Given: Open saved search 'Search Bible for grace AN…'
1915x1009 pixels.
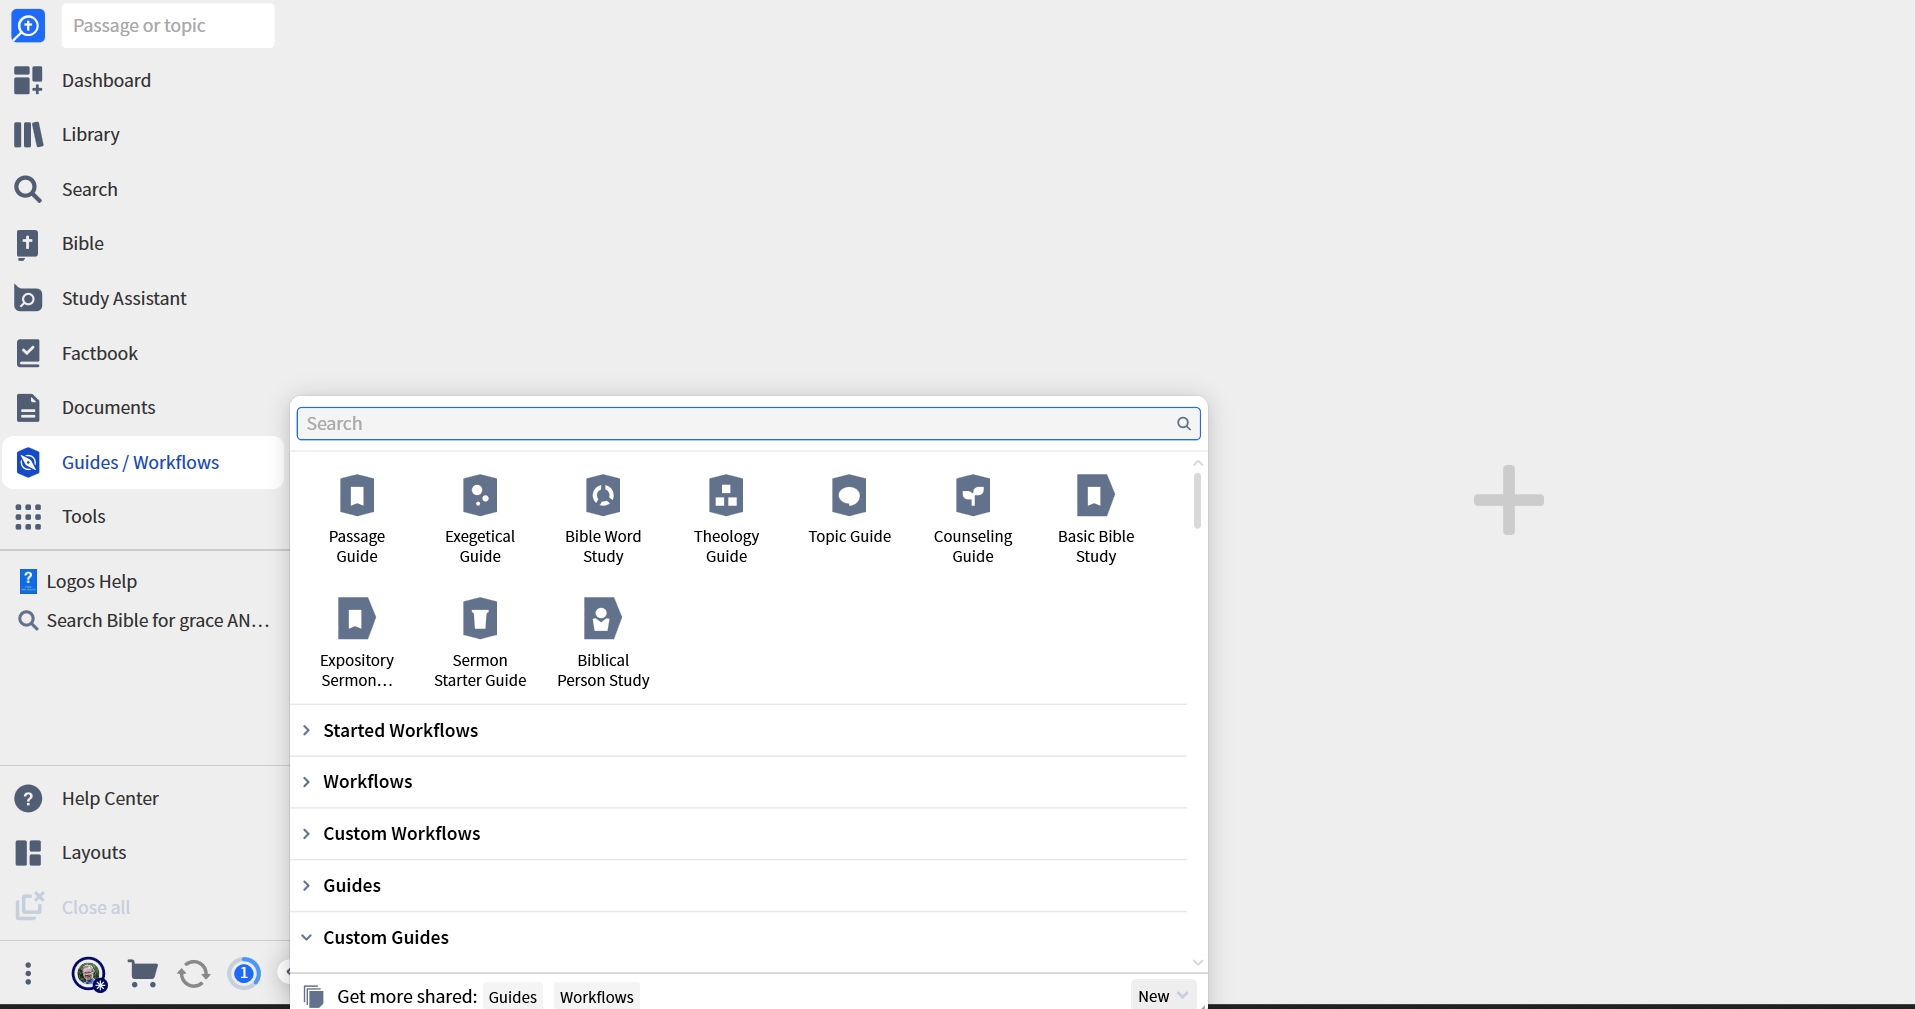Looking at the screenshot, I should click(x=145, y=620).
